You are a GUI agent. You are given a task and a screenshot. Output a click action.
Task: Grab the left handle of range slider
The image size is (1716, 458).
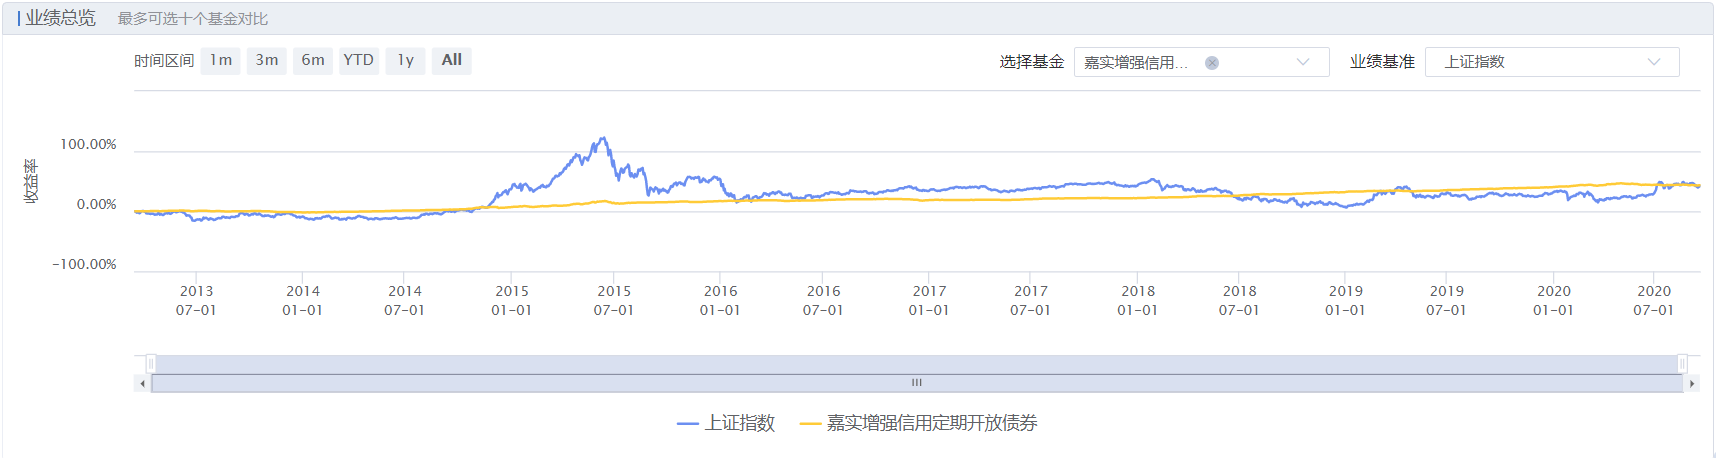tap(151, 363)
